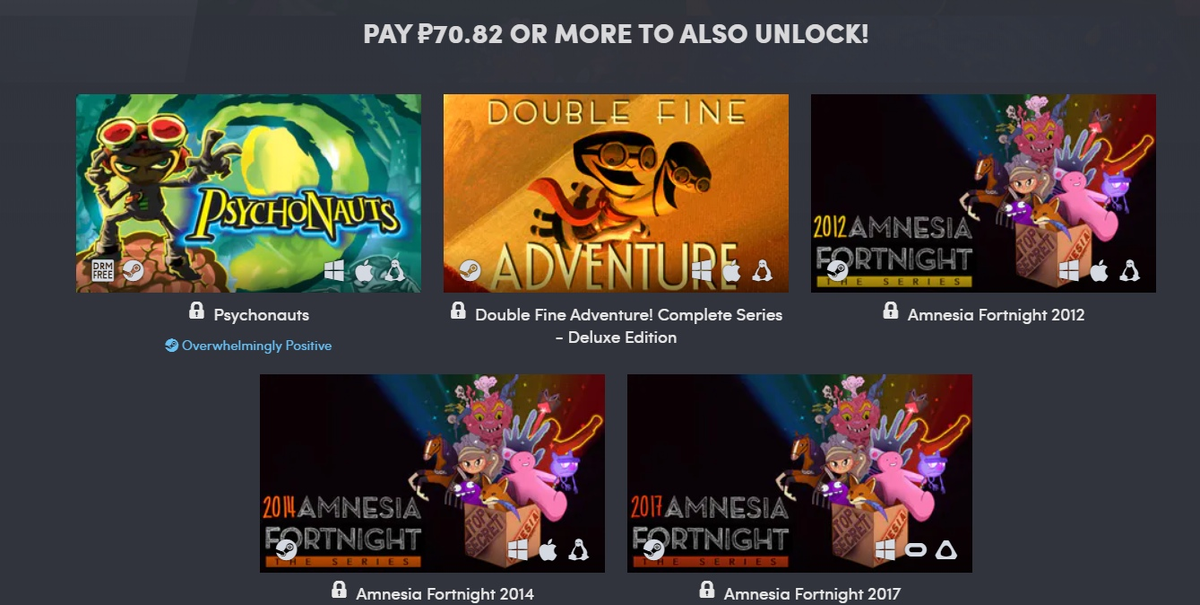Click Steam icon on Amnesia Fortnight 2012
This screenshot has width=1200, height=605.
837,270
